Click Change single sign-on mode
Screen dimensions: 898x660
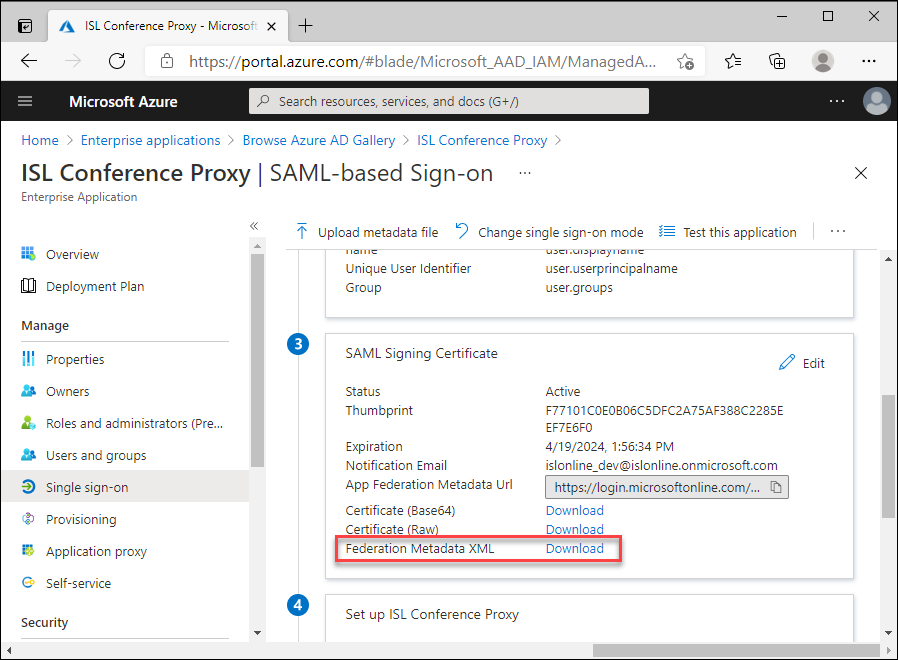548,231
